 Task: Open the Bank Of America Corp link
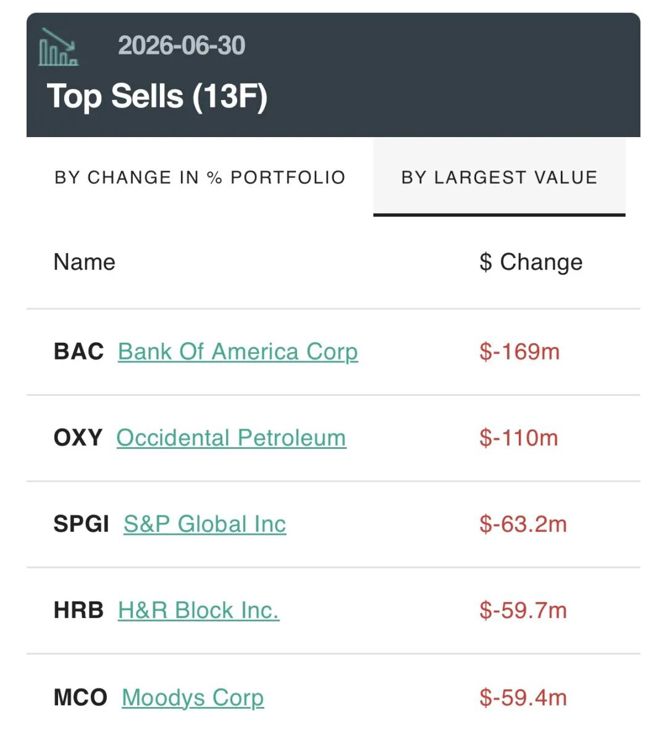click(238, 352)
